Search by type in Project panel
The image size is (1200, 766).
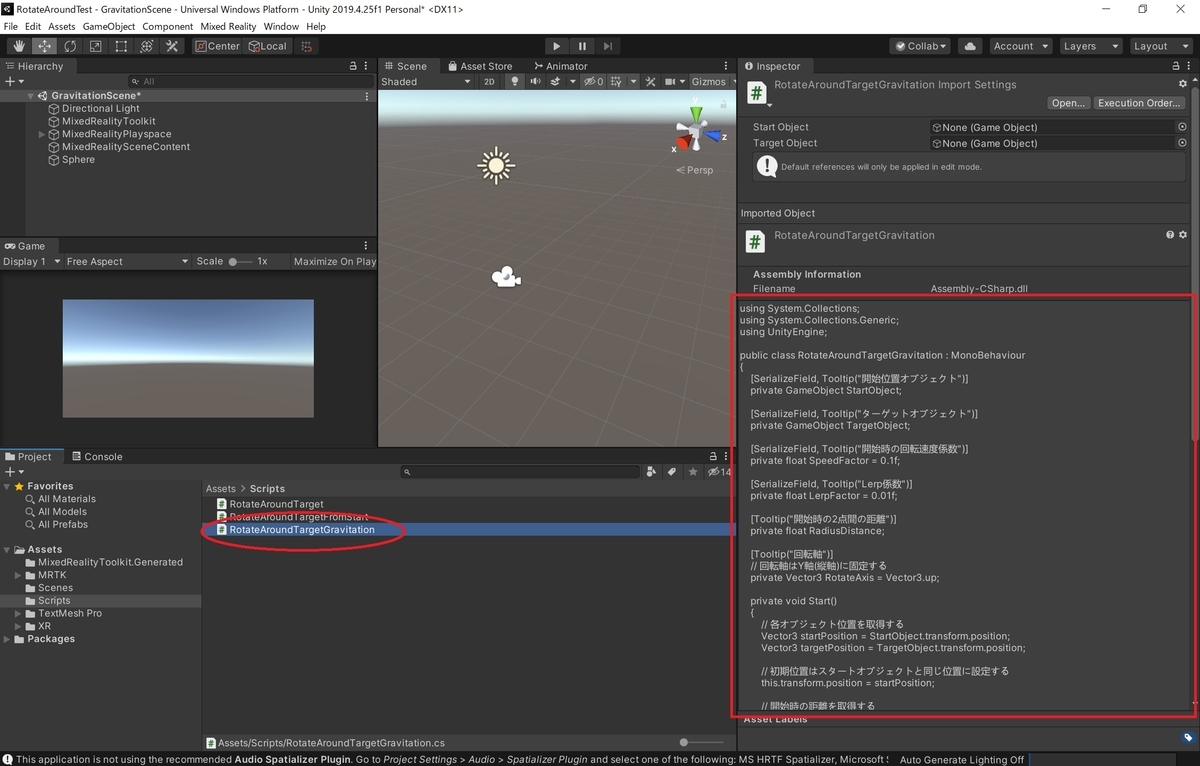pyautogui.click(x=652, y=472)
